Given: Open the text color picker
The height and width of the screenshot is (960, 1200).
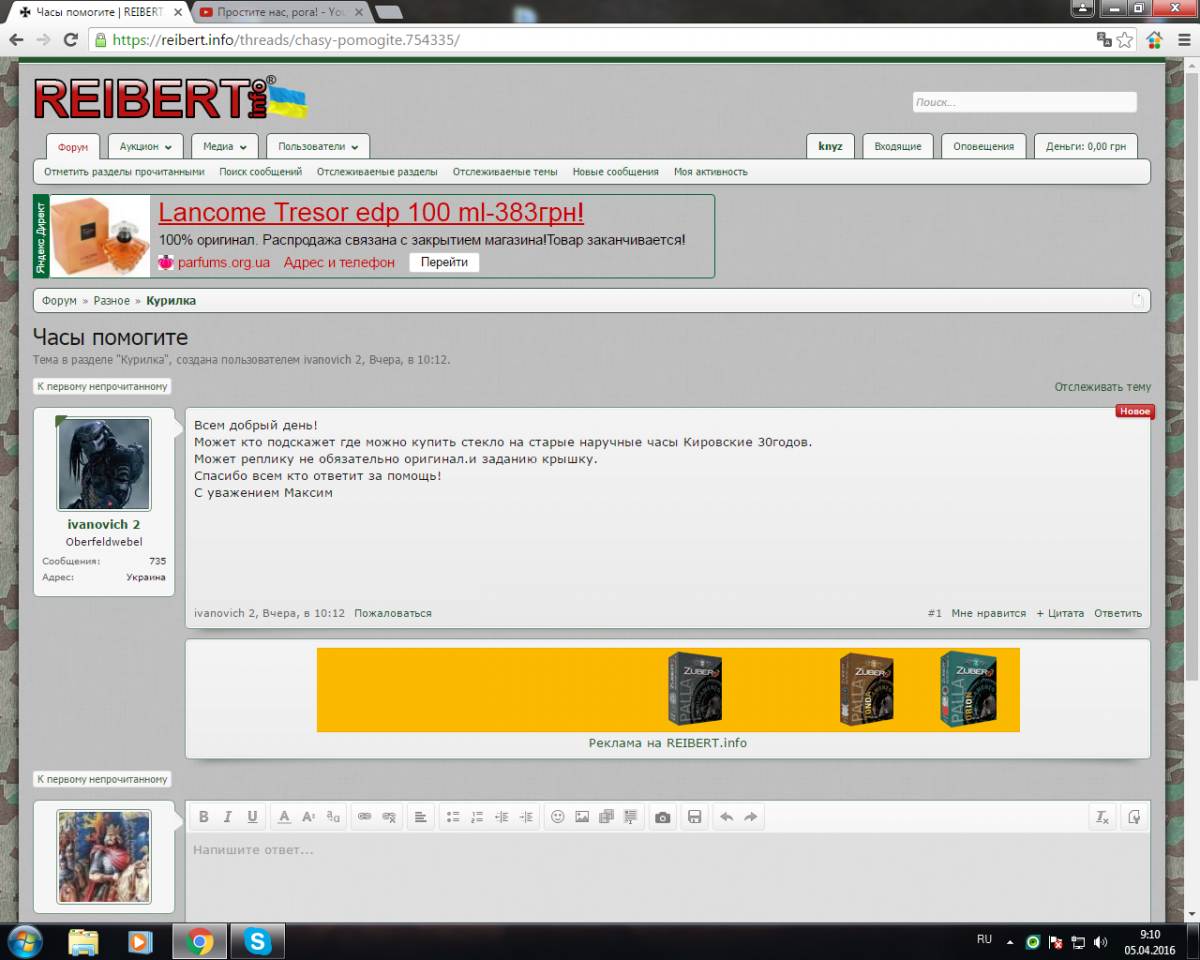Looking at the screenshot, I should click(x=284, y=817).
